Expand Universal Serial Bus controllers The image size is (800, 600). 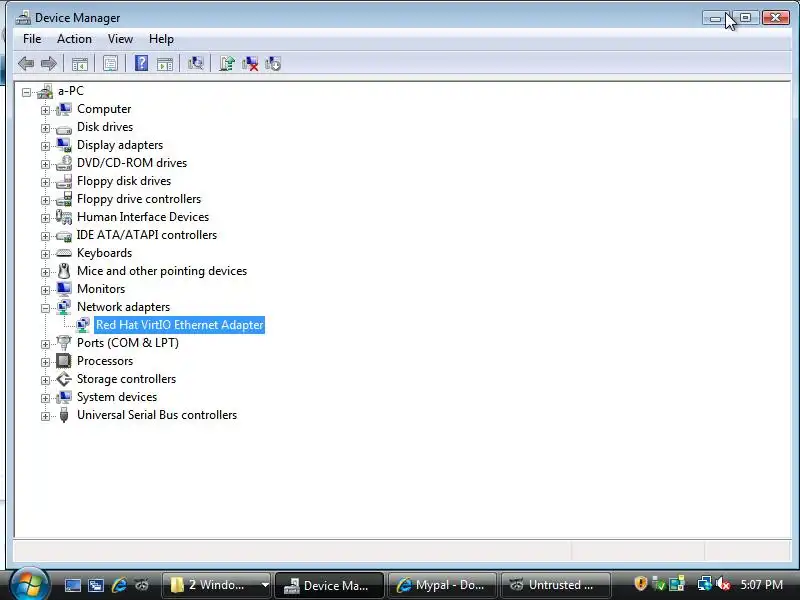point(45,416)
